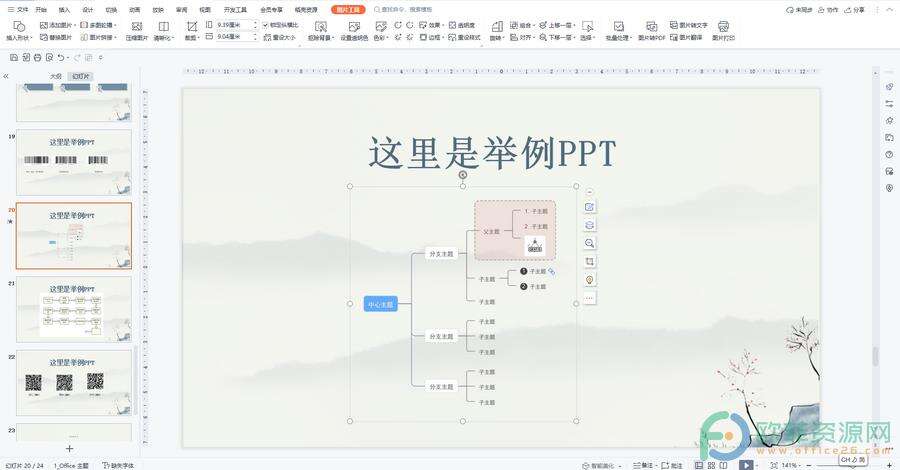The height and width of the screenshot is (470, 900).
Task: Click the zoom out minus button
Action: click(x=808, y=465)
